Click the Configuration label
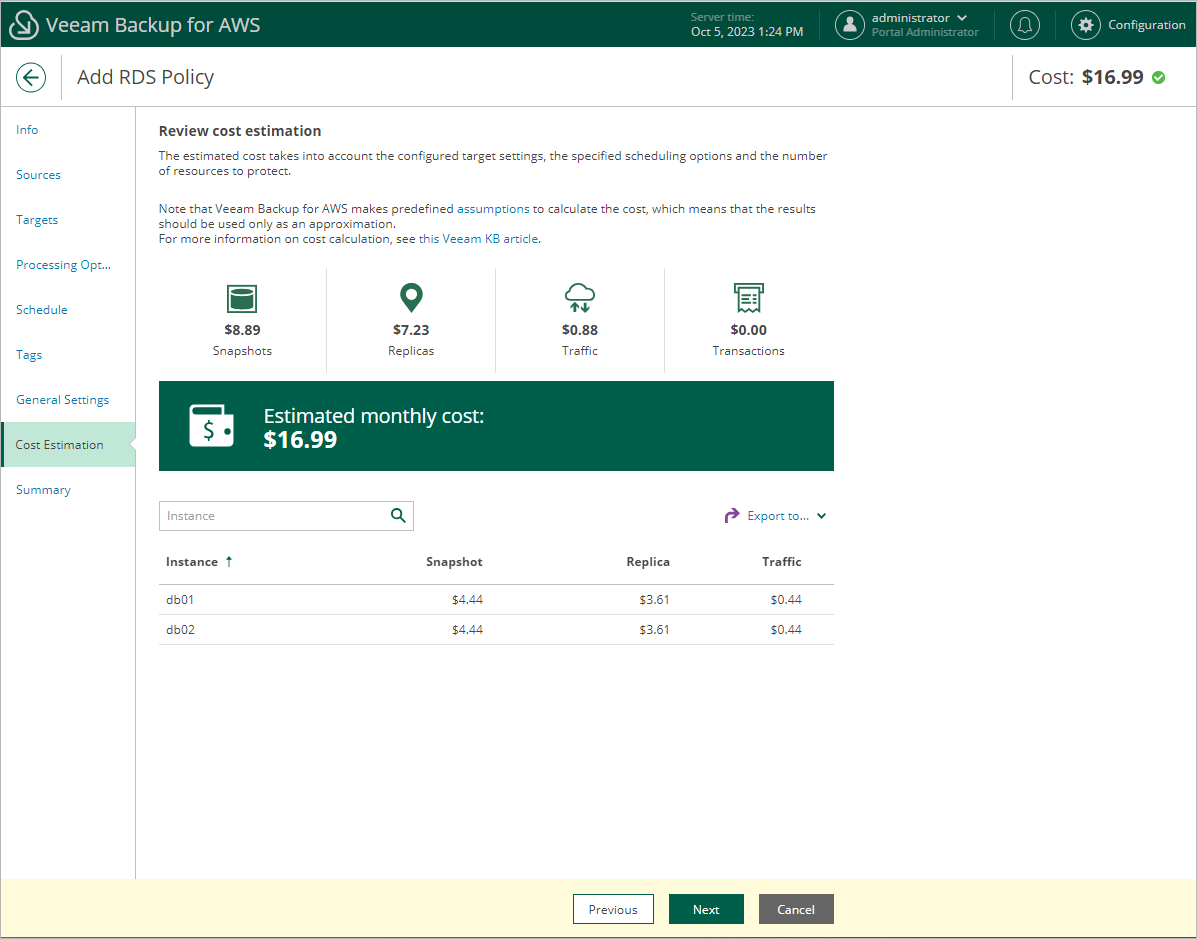1197x939 pixels. click(x=1147, y=24)
